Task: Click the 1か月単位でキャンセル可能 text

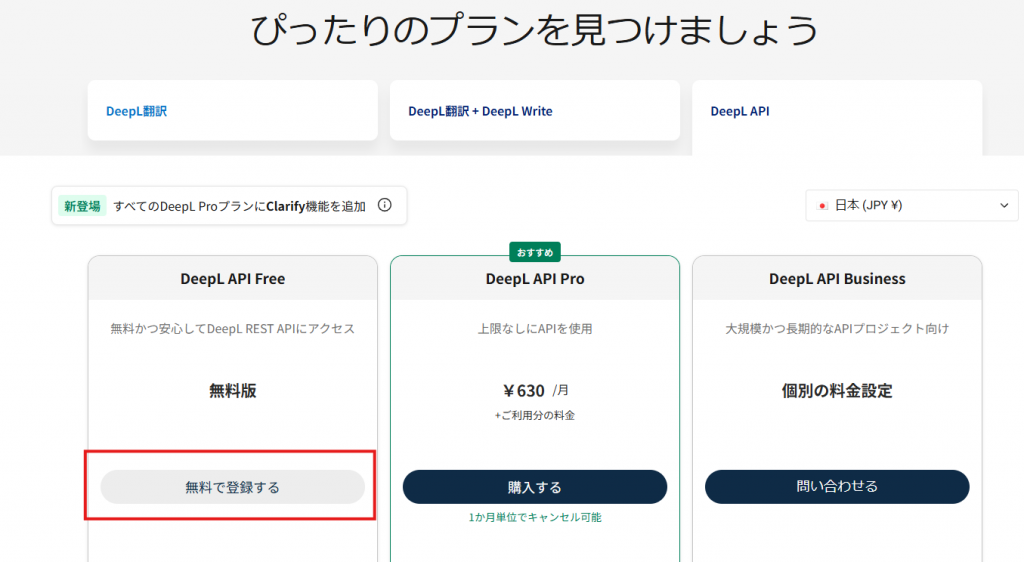Action: click(535, 517)
